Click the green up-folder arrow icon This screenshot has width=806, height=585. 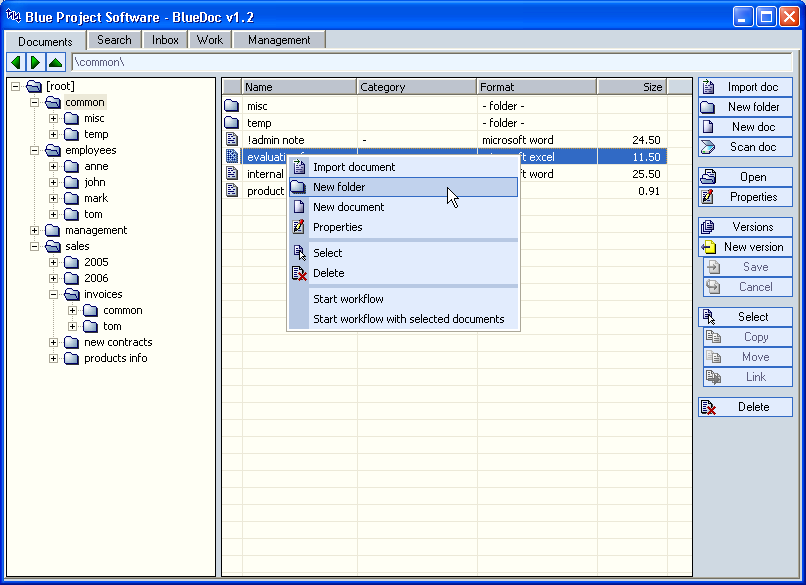tap(56, 63)
